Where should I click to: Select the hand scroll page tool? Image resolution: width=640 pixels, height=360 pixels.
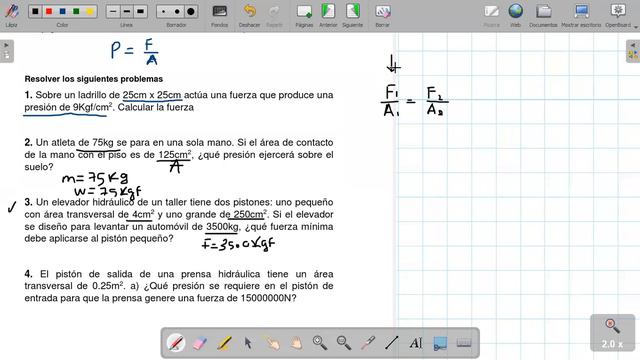pyautogui.click(x=296, y=343)
